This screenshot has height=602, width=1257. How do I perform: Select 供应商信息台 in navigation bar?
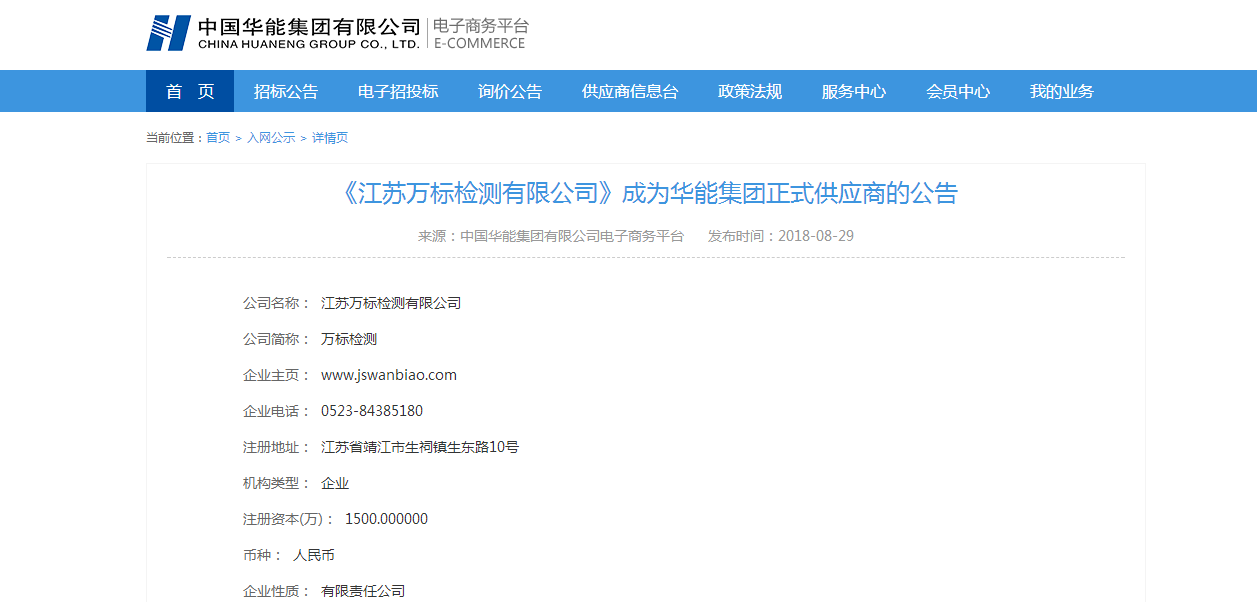(x=630, y=91)
